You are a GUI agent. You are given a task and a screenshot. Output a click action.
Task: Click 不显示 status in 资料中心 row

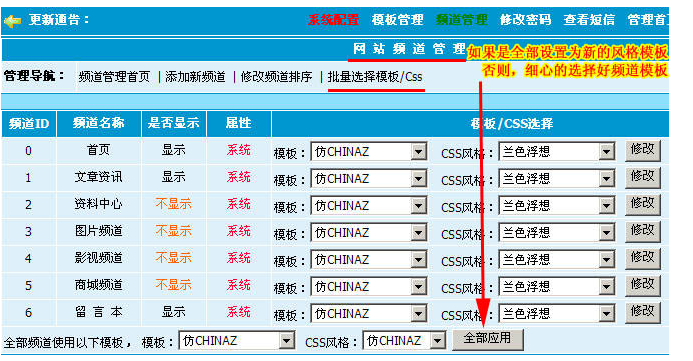pos(174,204)
